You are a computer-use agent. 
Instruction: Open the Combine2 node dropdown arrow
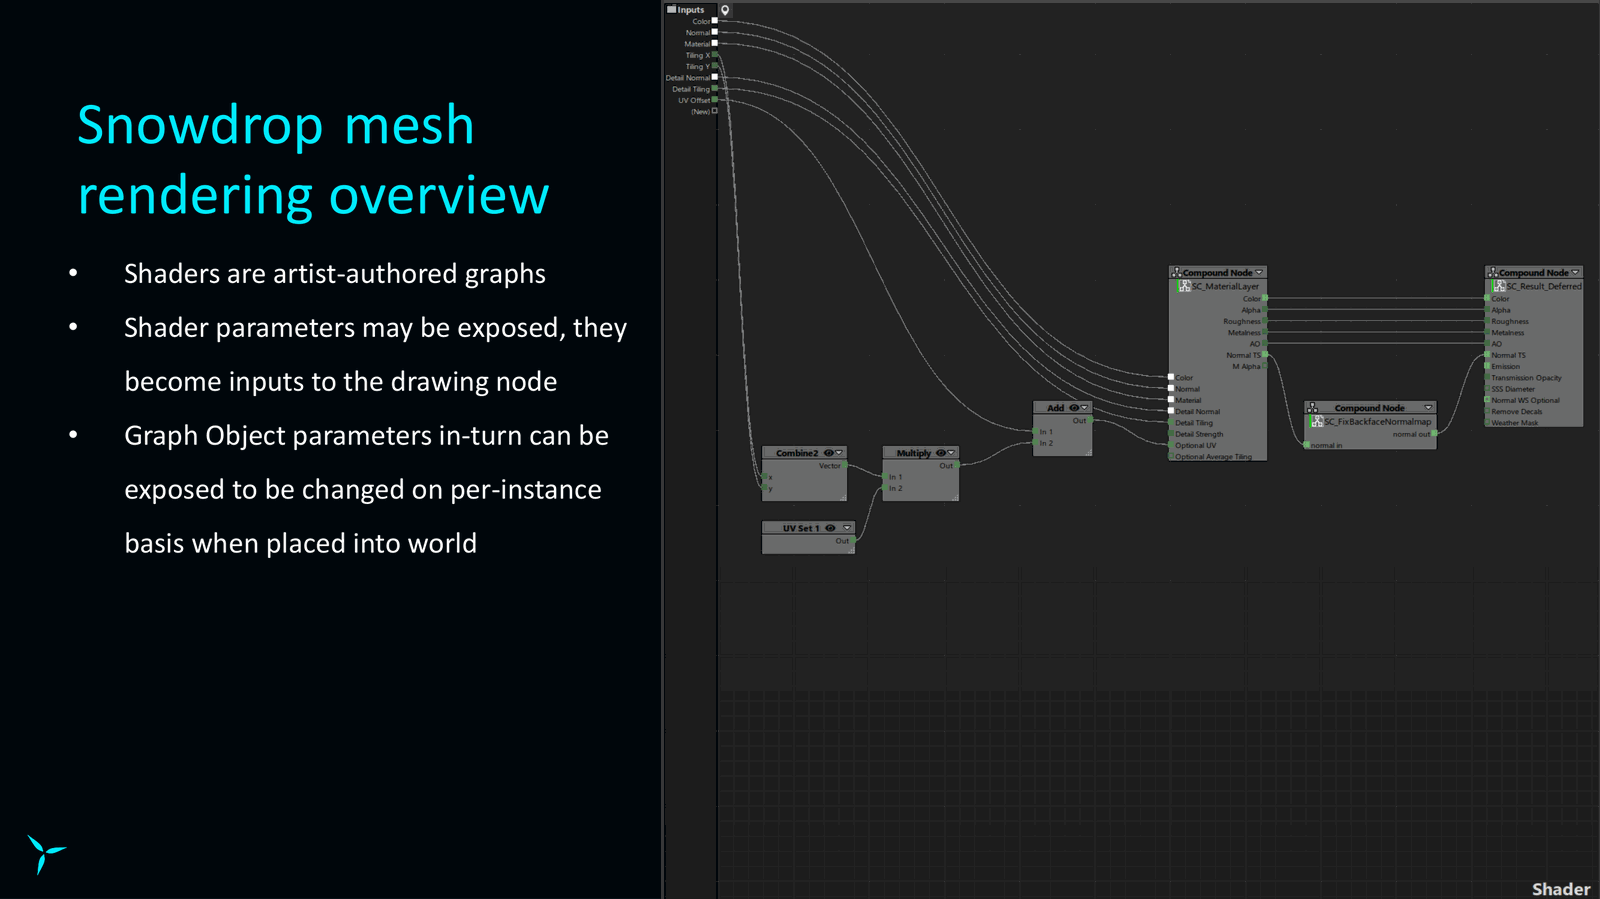(839, 453)
